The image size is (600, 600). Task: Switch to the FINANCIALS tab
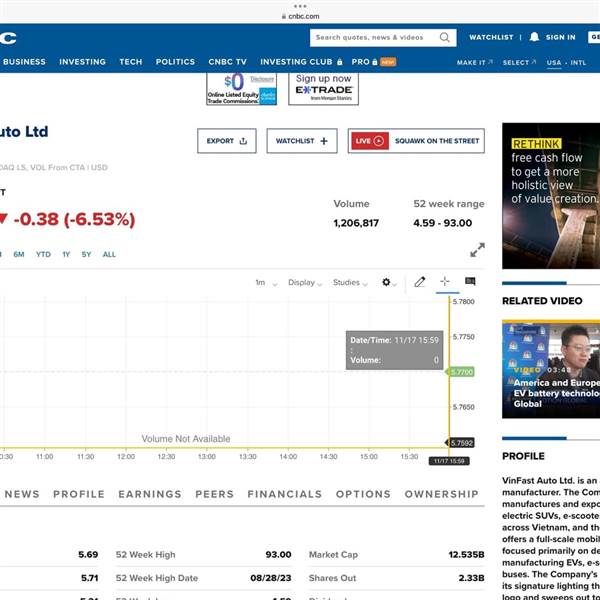[285, 494]
